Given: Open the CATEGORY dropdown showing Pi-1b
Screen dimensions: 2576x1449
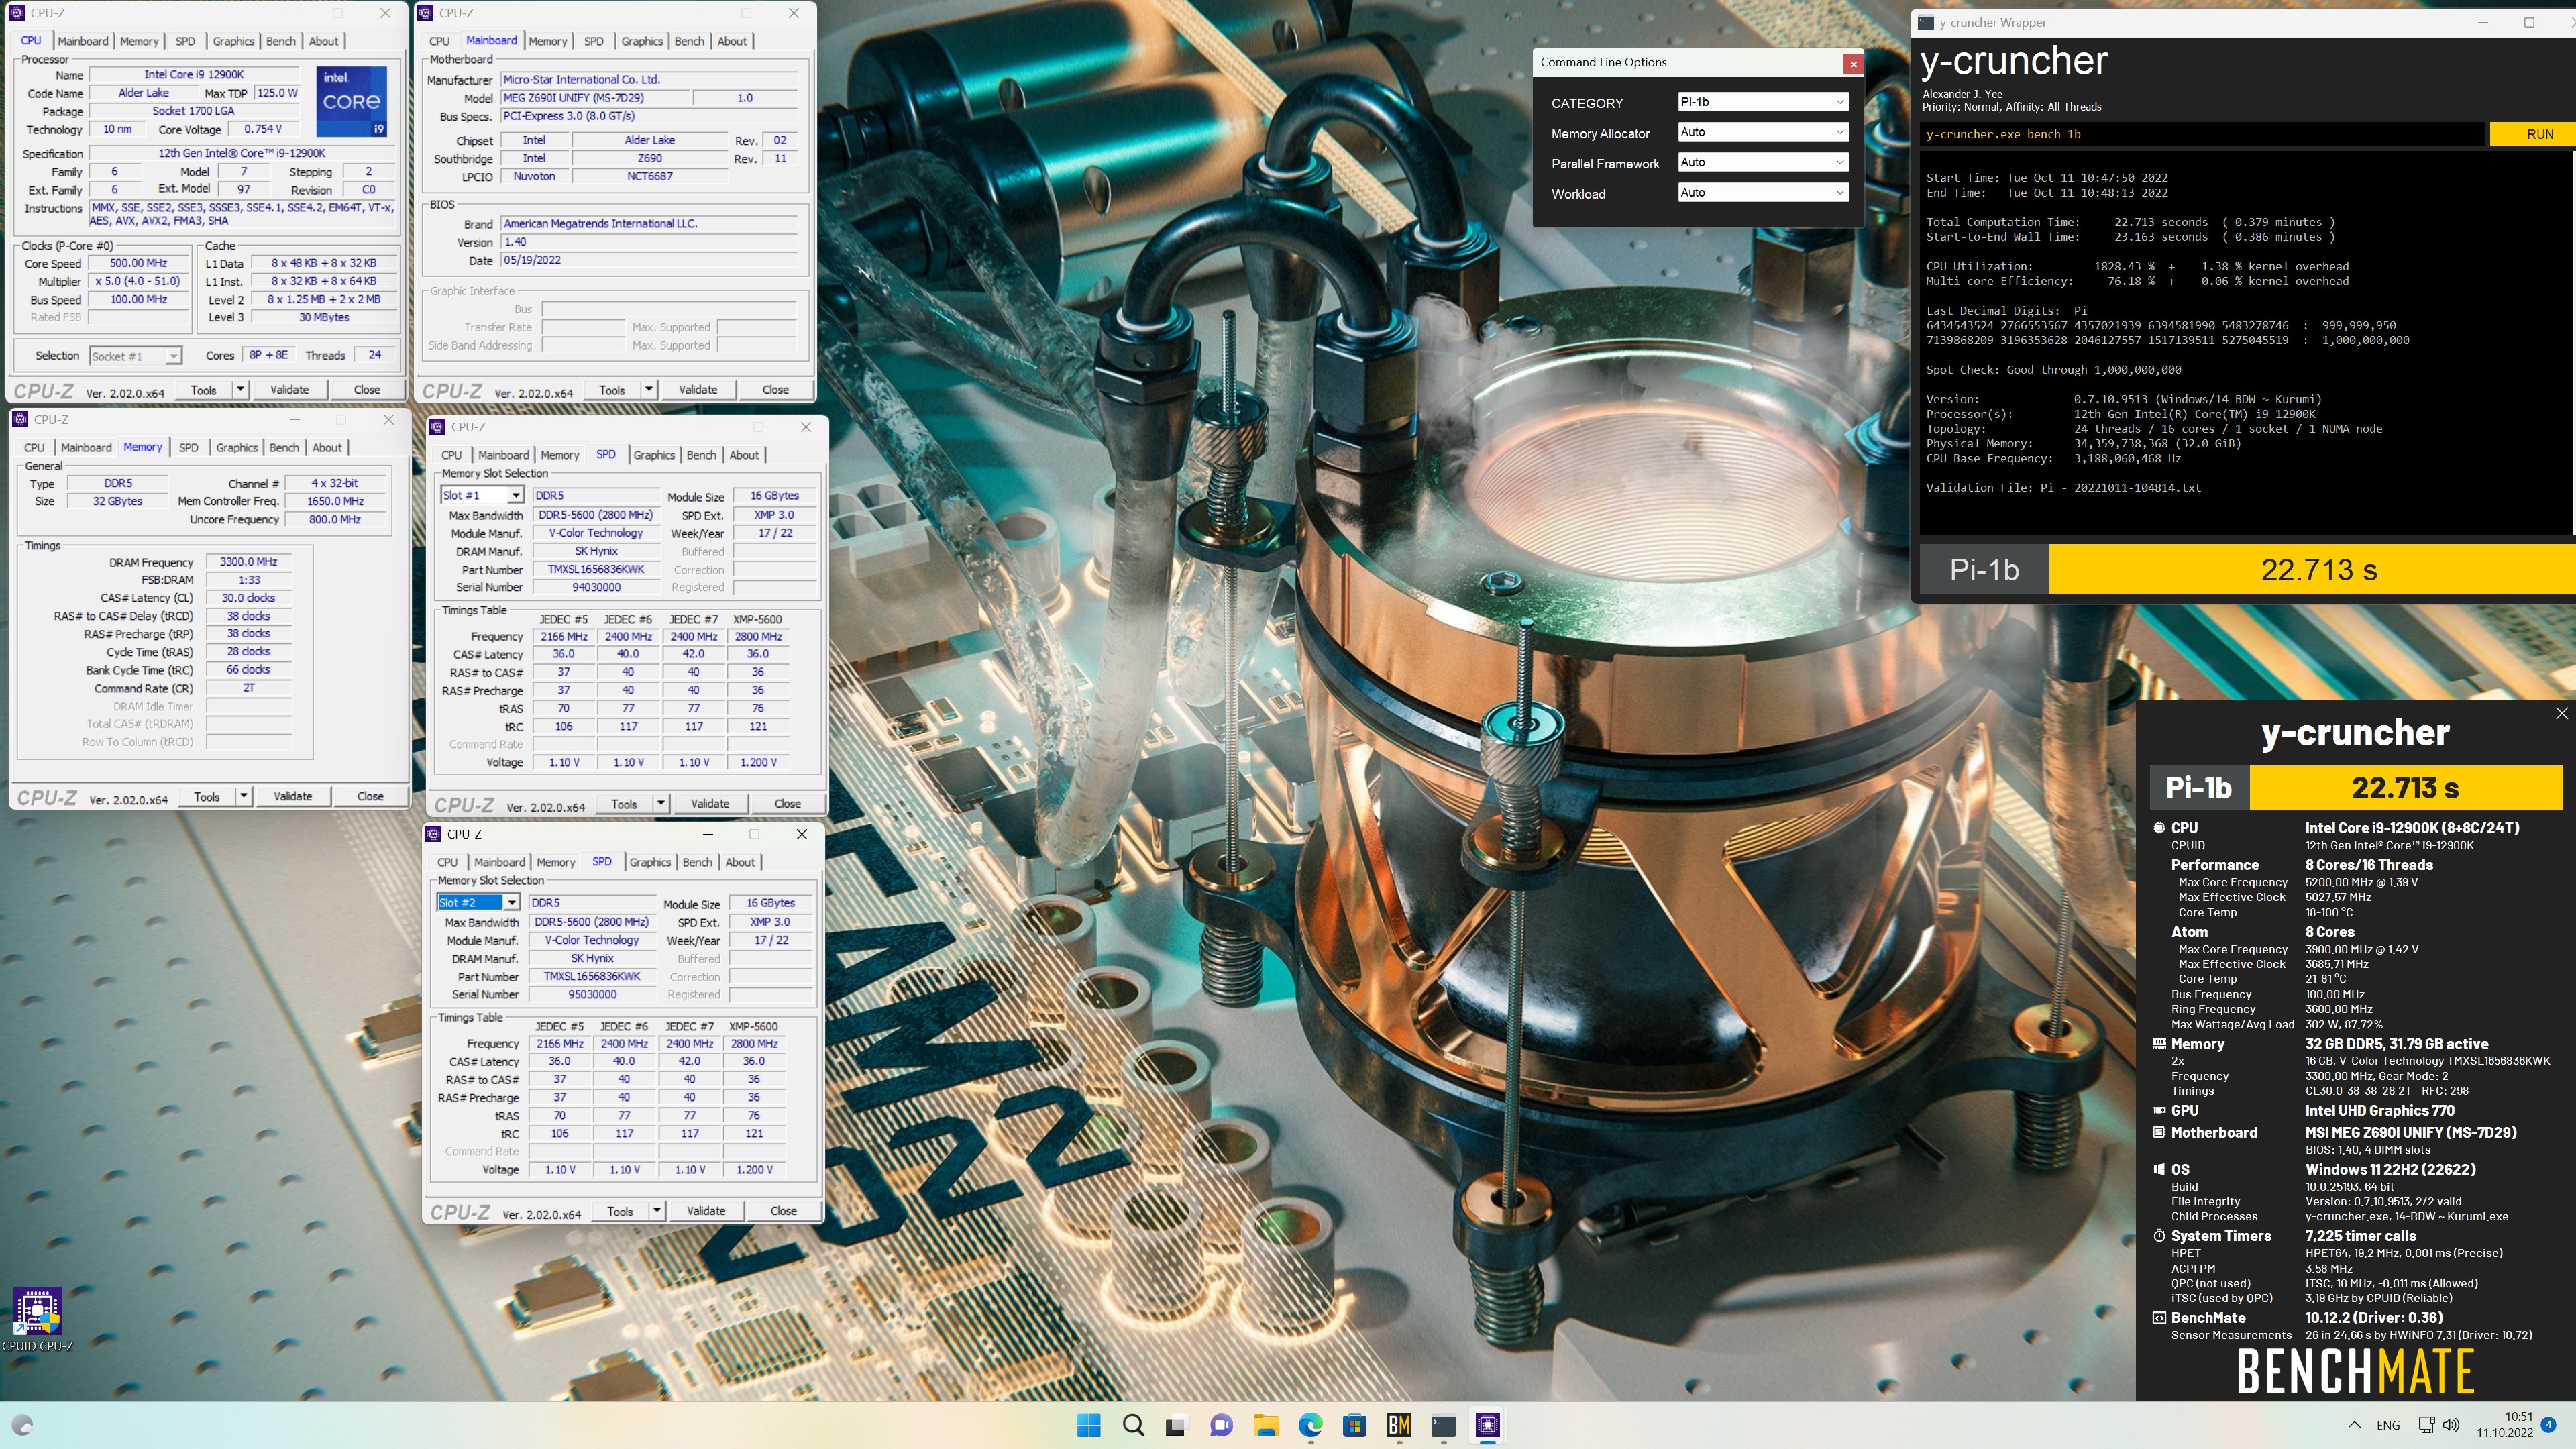Looking at the screenshot, I should (x=1762, y=101).
